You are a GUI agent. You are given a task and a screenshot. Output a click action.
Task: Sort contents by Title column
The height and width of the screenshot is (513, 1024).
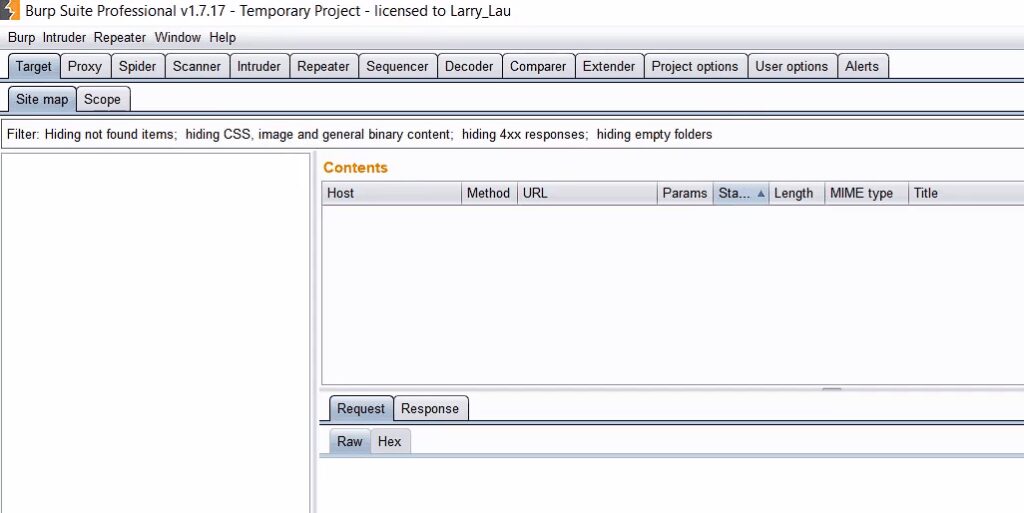966,193
